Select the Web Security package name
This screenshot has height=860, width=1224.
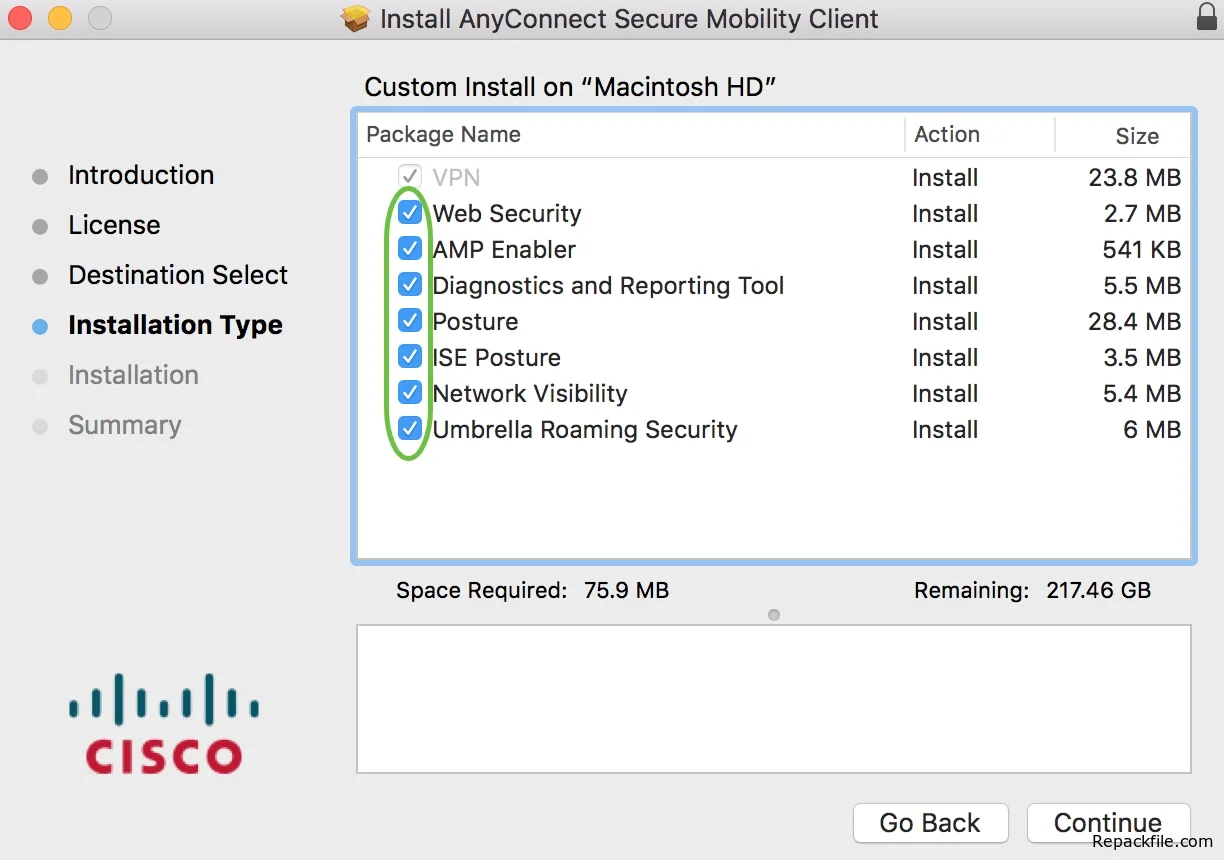tap(507, 213)
